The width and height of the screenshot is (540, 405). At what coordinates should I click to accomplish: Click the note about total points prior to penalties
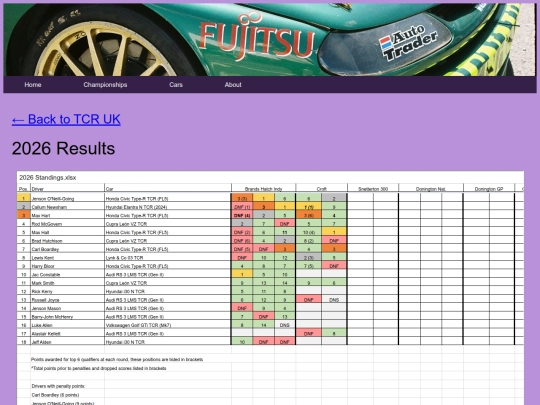(x=98, y=368)
